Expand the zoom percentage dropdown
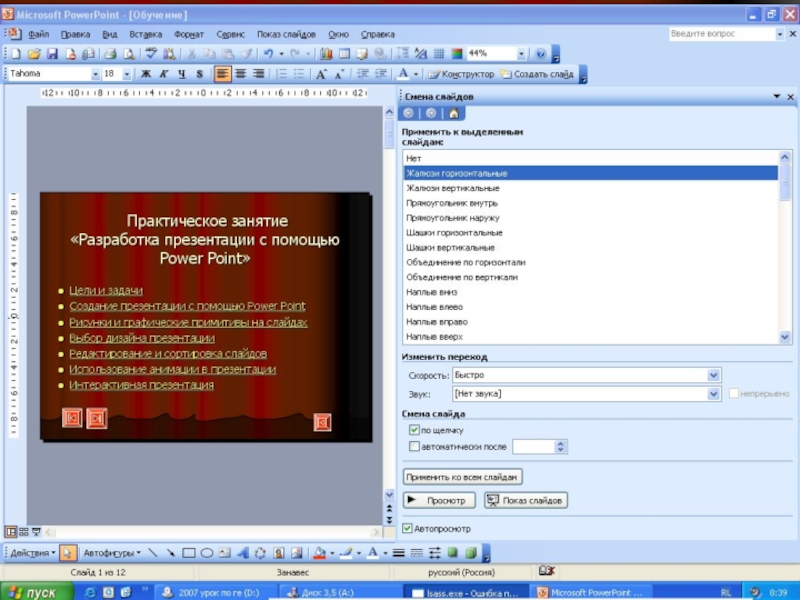The width and height of the screenshot is (800, 600). (x=521, y=54)
